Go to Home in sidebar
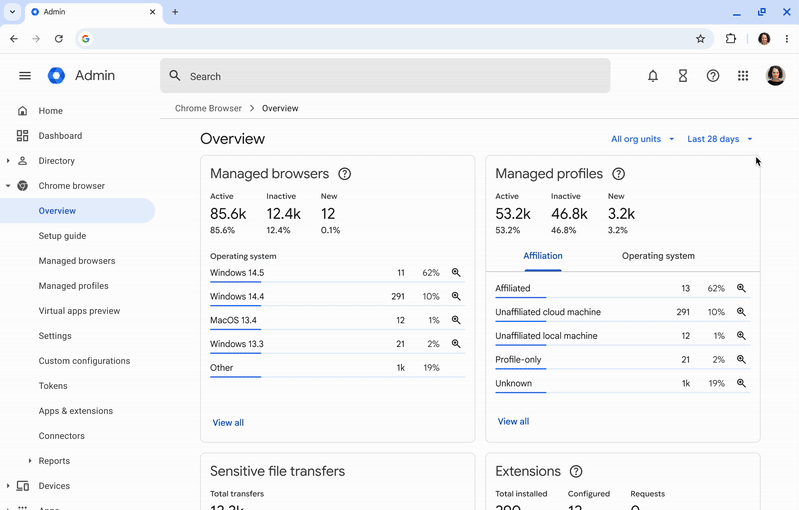 tap(50, 111)
